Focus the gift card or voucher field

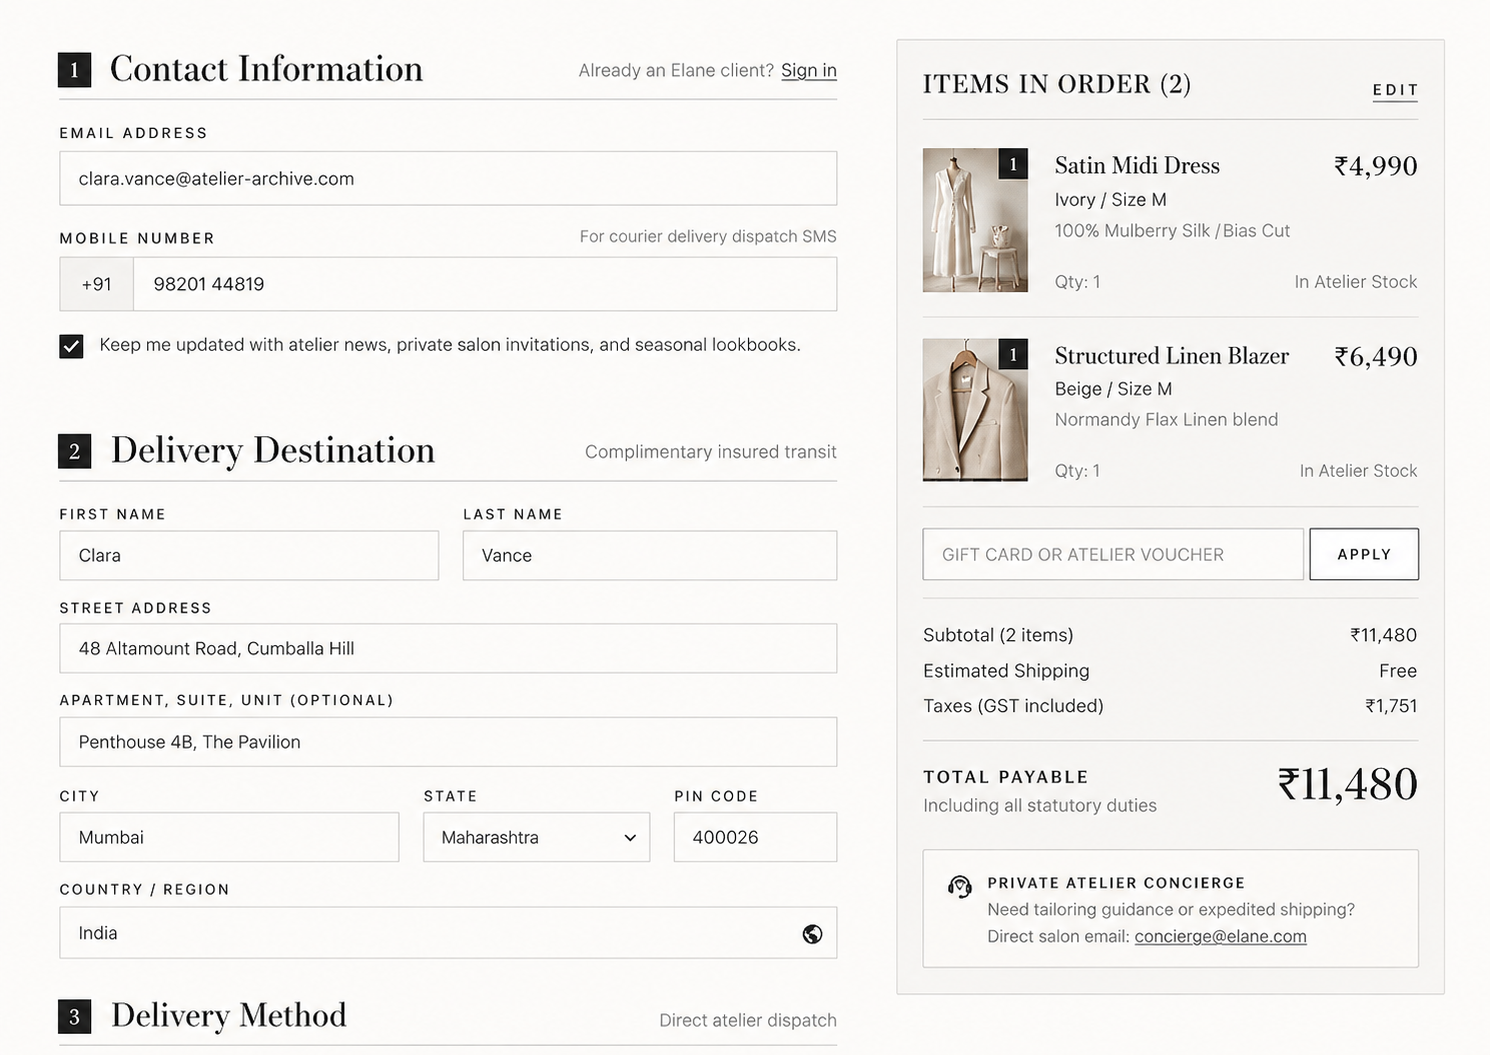[x=1113, y=554]
